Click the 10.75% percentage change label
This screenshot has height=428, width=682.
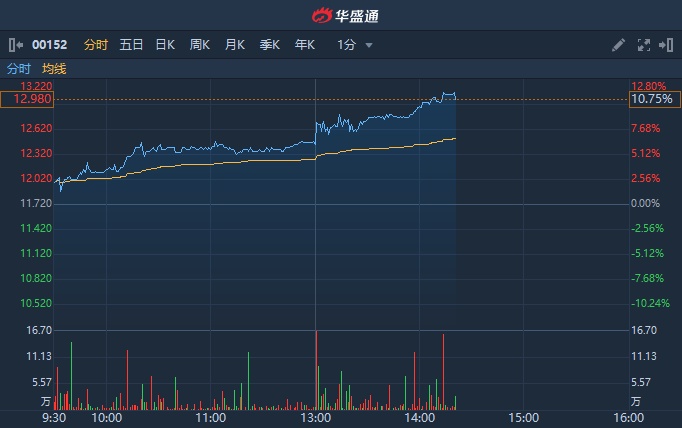coord(654,99)
